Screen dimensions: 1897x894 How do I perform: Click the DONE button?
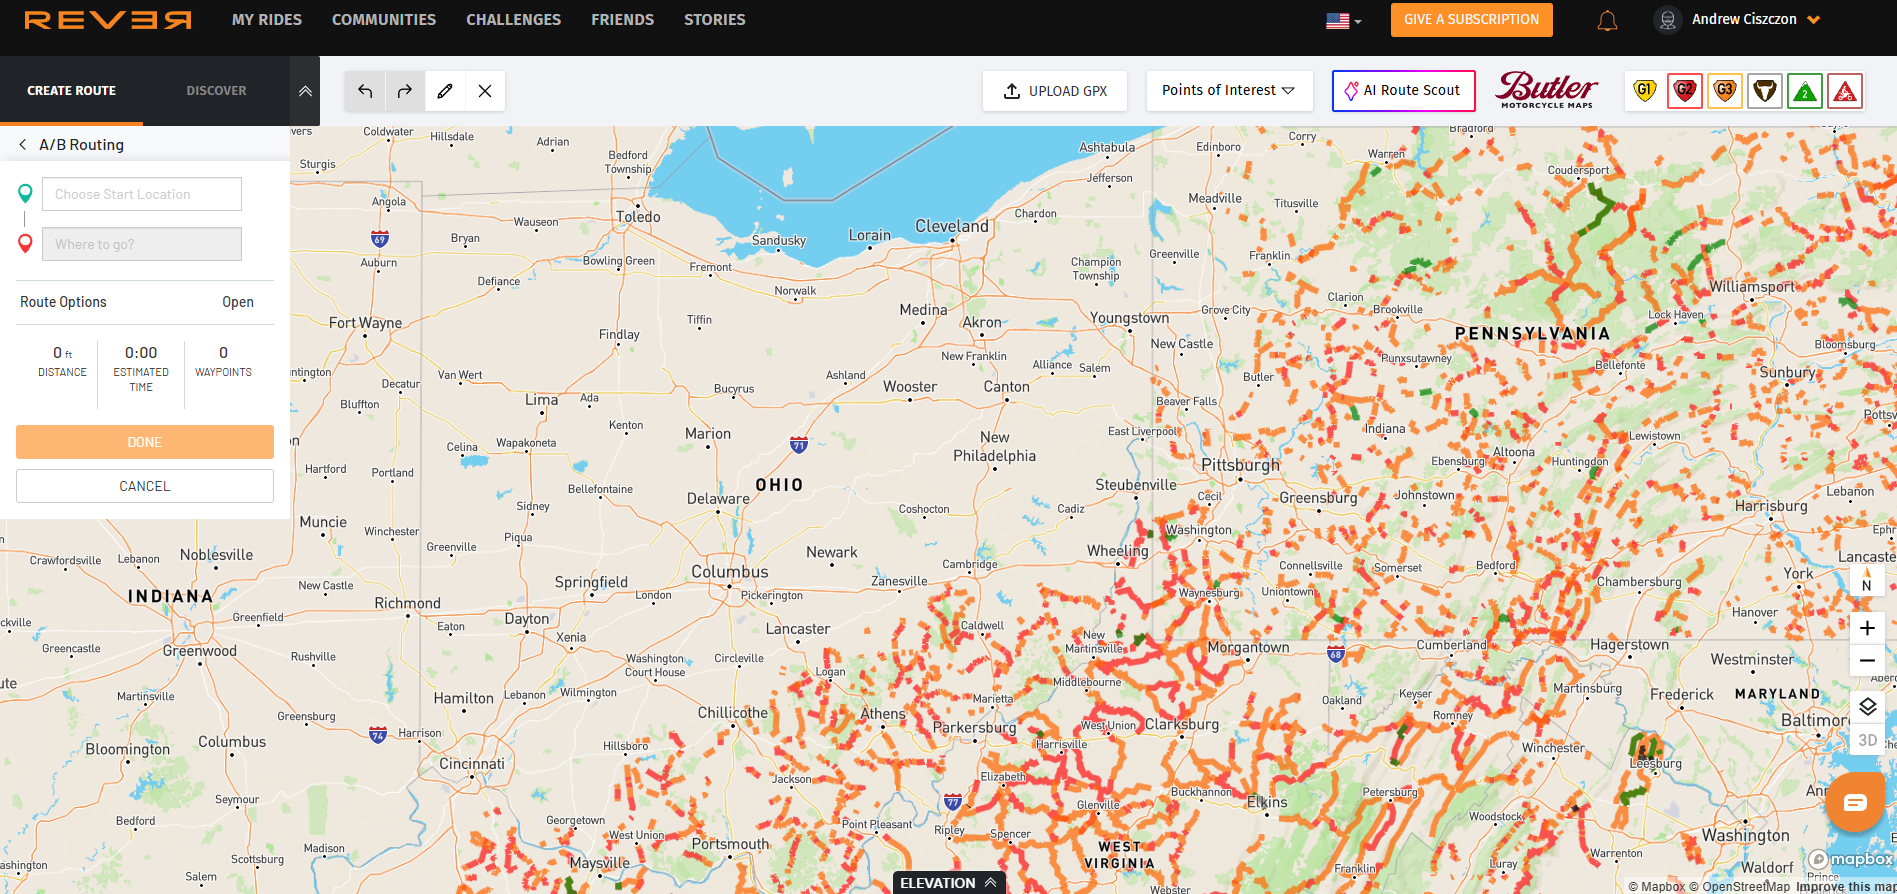145,442
